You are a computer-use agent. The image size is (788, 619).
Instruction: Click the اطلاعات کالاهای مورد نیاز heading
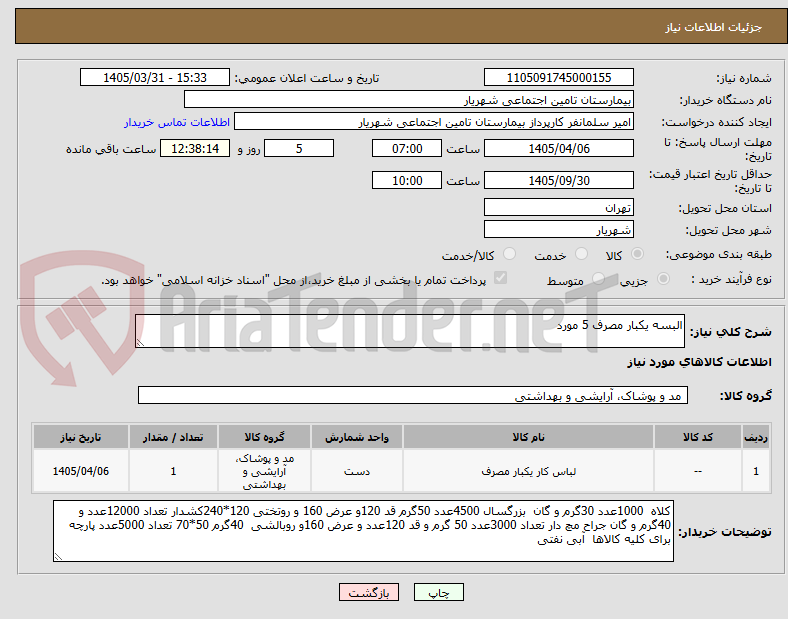[x=699, y=362]
